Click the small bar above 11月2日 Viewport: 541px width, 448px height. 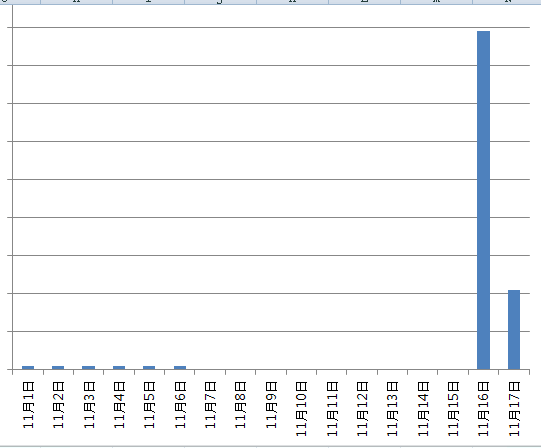pyautogui.click(x=58, y=368)
